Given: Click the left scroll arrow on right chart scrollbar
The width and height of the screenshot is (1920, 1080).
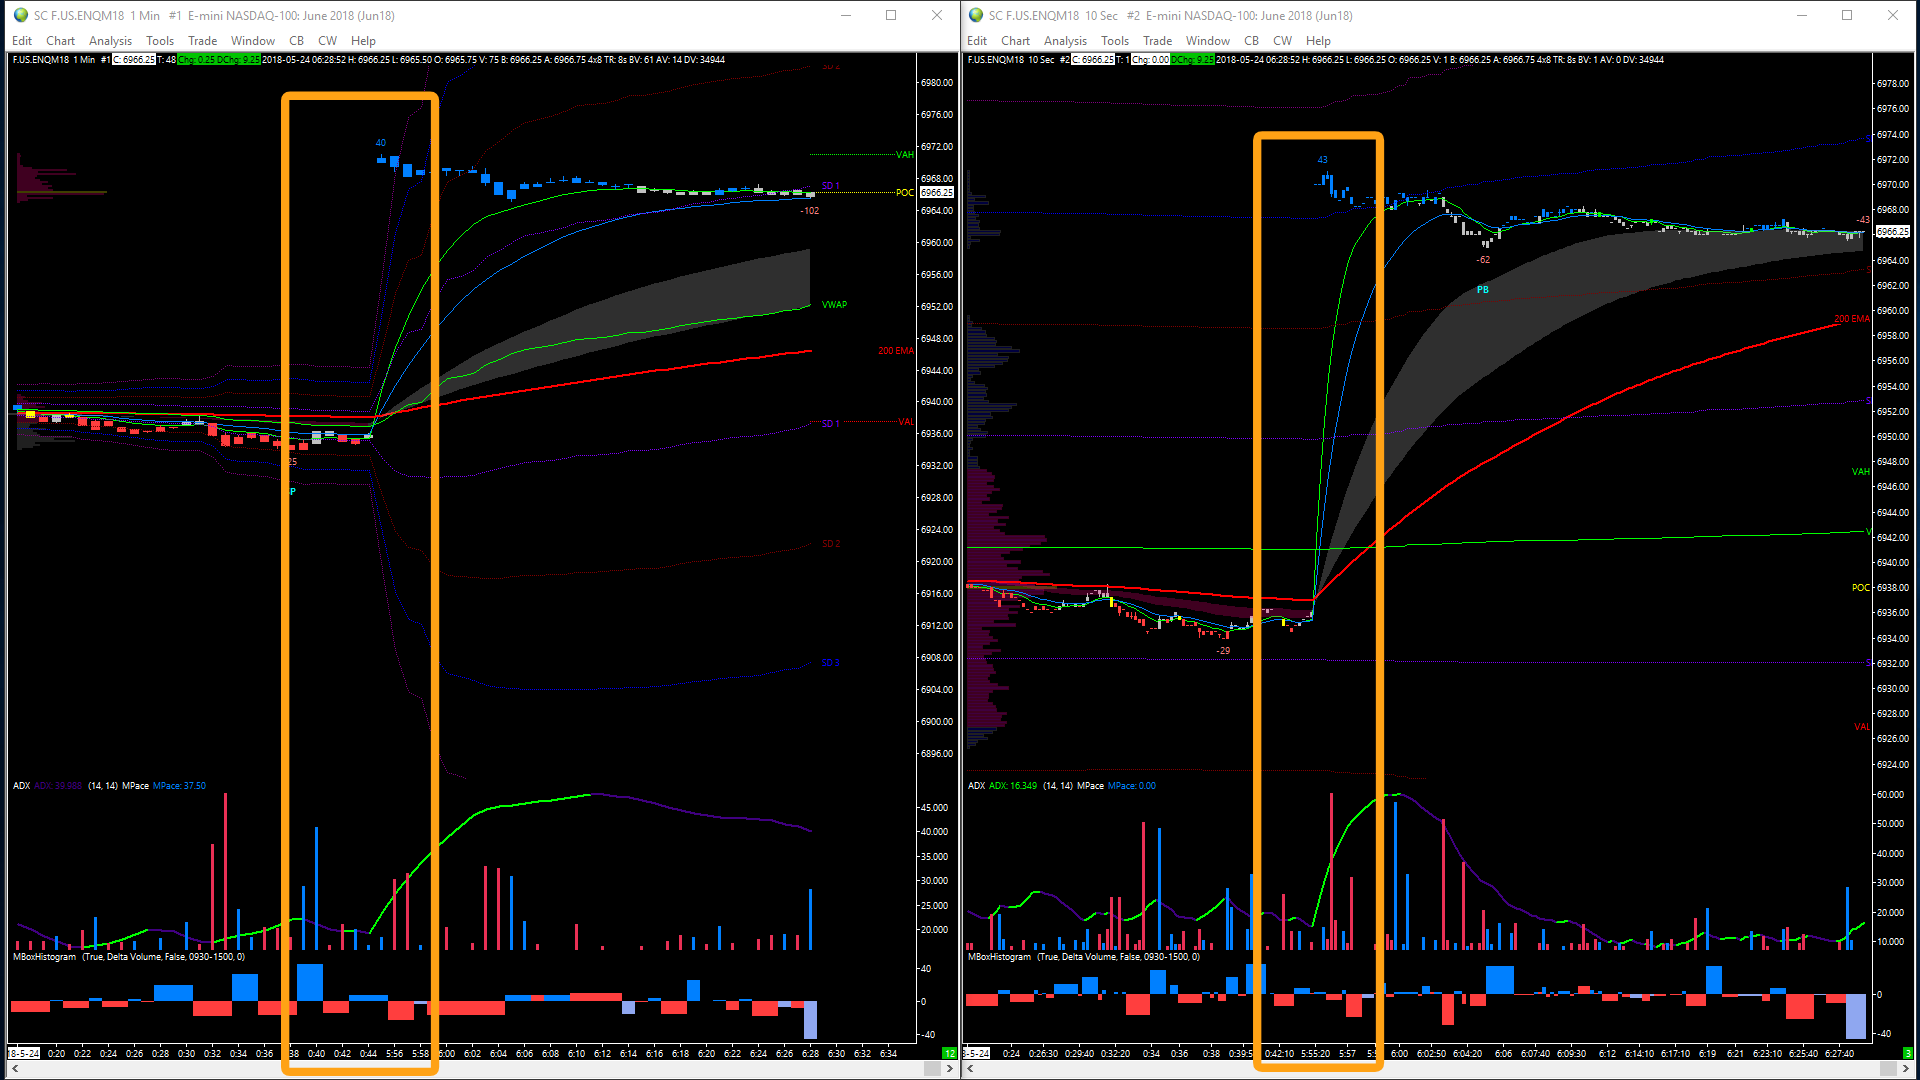Looking at the screenshot, I should 970,1069.
